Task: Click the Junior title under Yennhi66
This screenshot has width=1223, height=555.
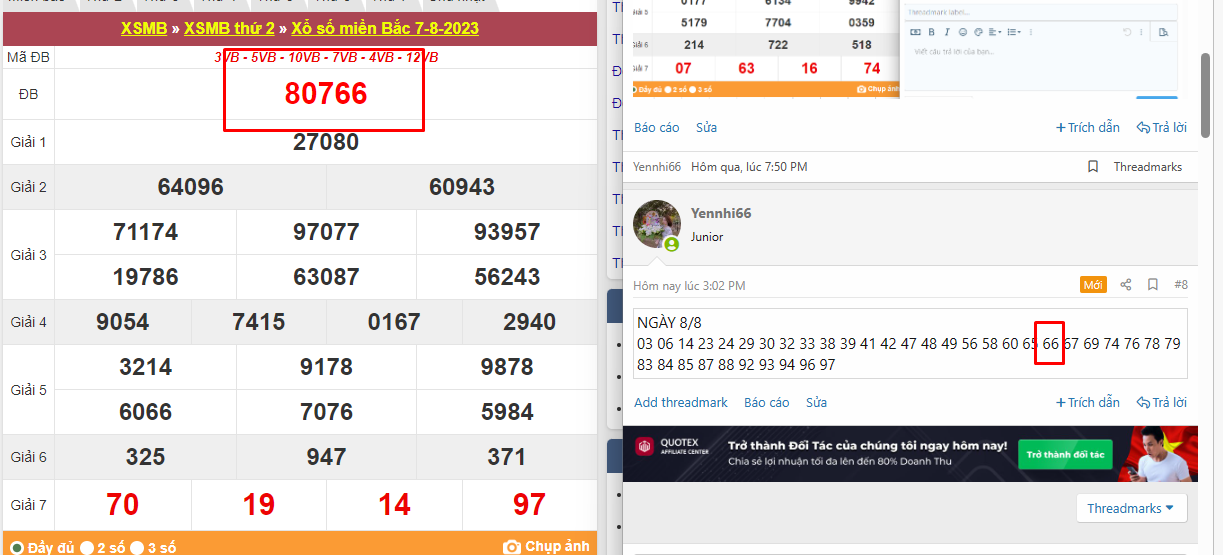Action: pos(707,237)
